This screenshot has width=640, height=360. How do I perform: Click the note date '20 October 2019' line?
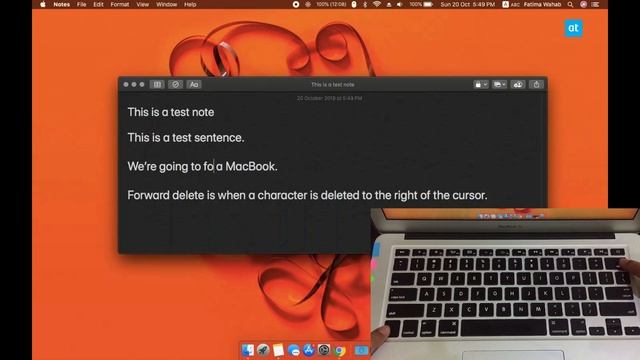tap(329, 98)
